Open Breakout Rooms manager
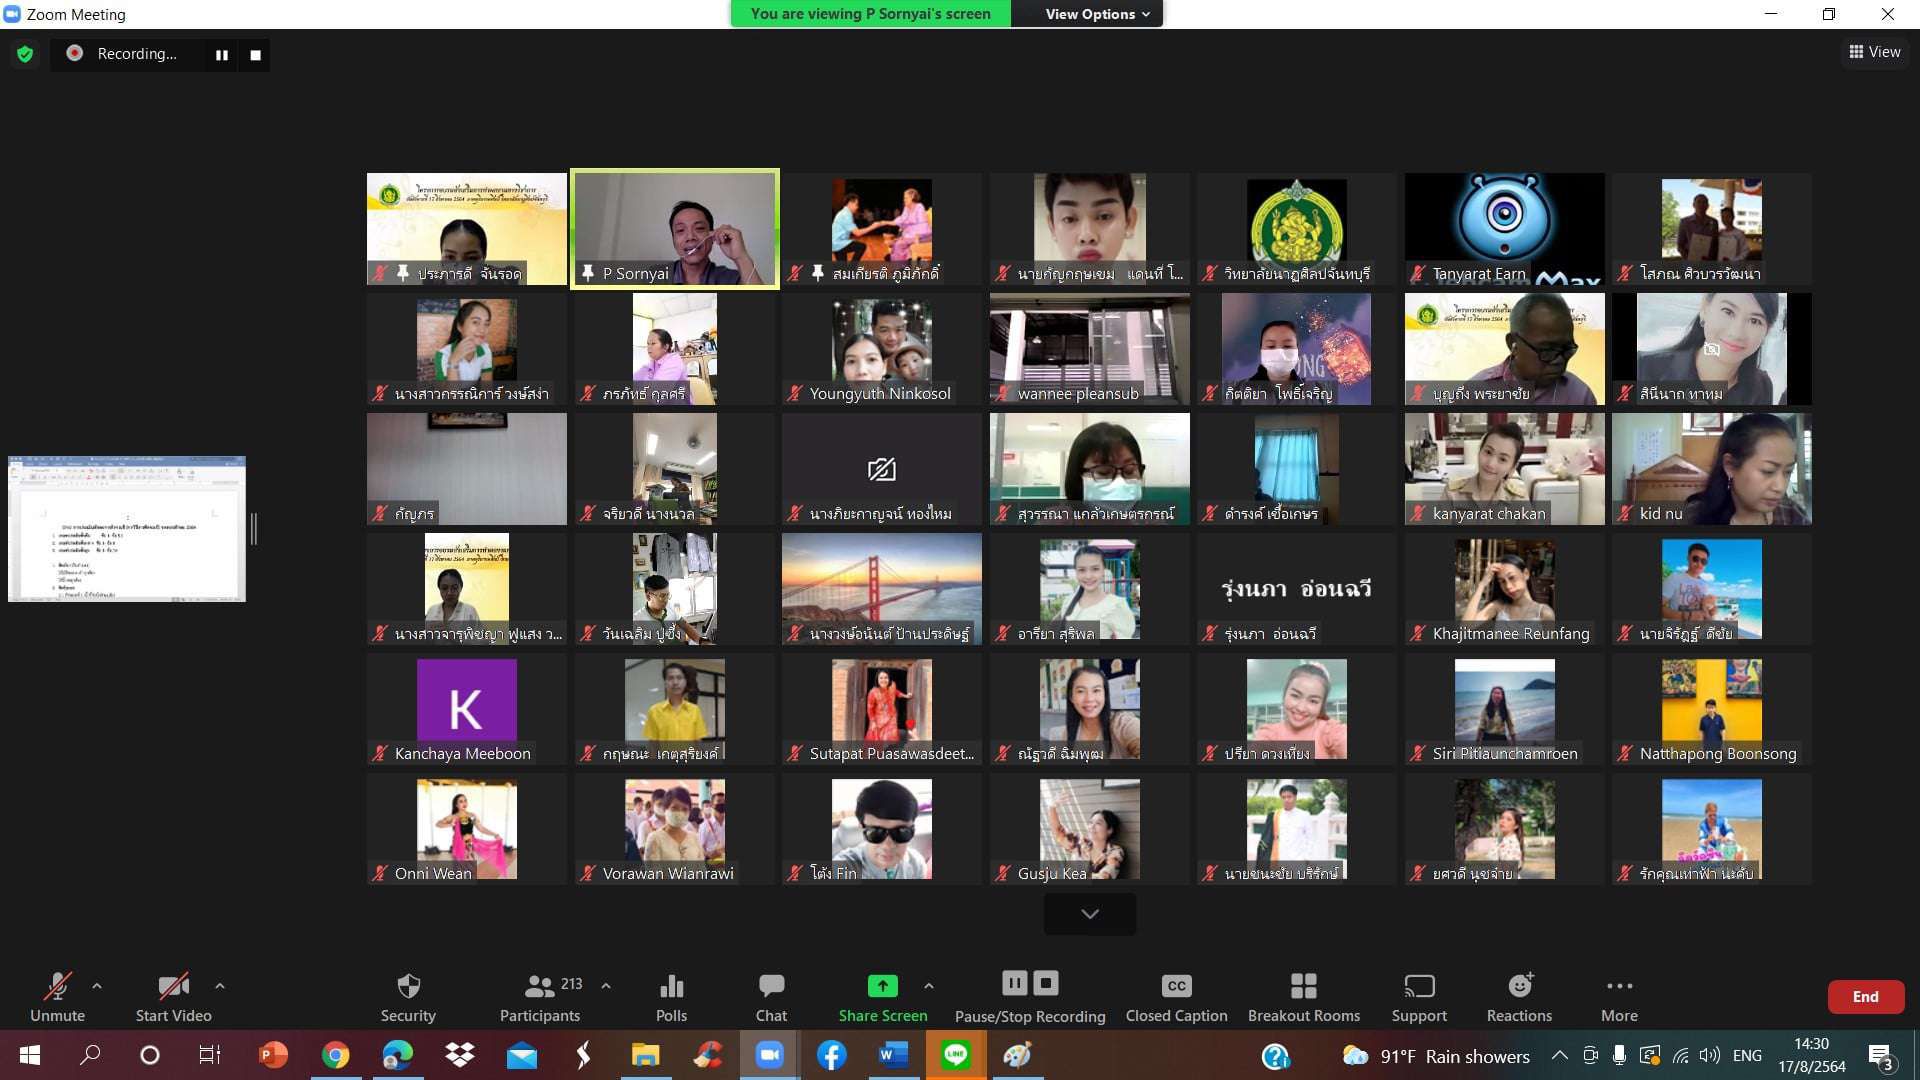The width and height of the screenshot is (1920, 1080). click(x=1303, y=996)
